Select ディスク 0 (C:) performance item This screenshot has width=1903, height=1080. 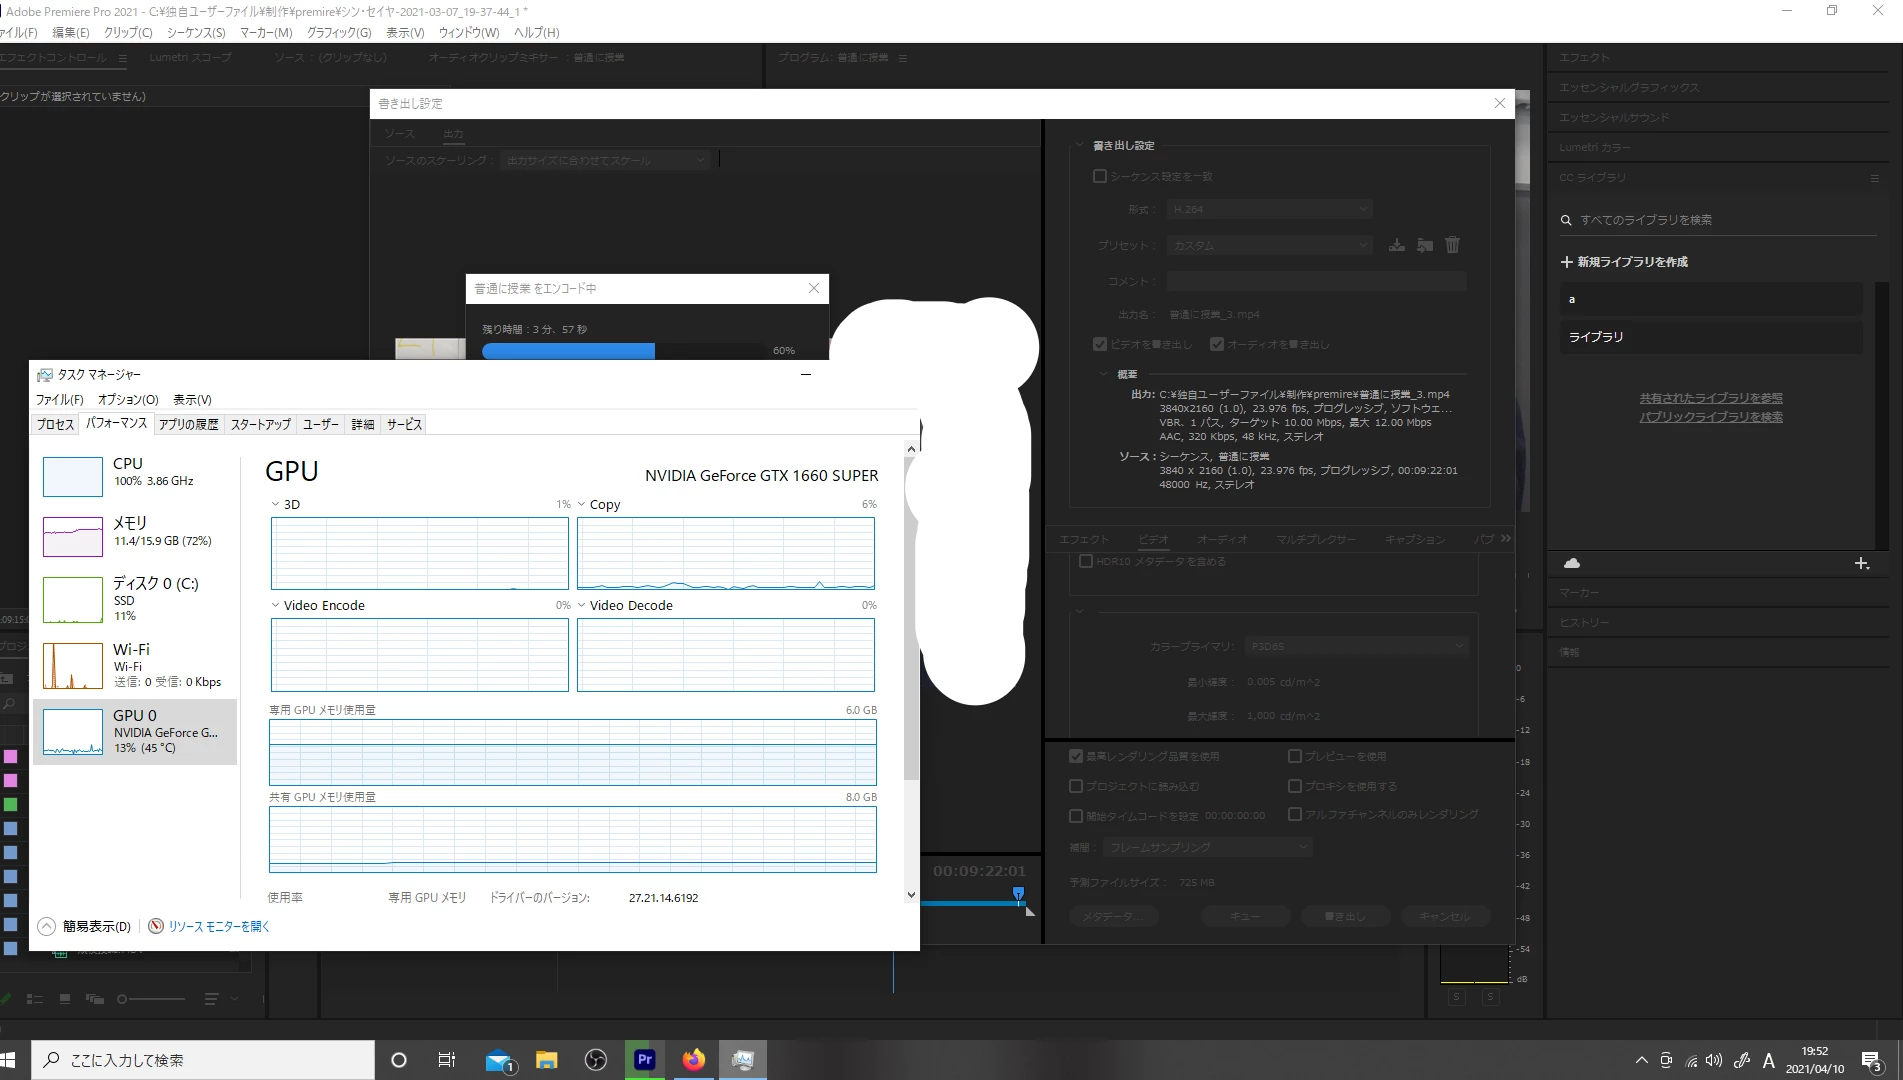coord(135,598)
